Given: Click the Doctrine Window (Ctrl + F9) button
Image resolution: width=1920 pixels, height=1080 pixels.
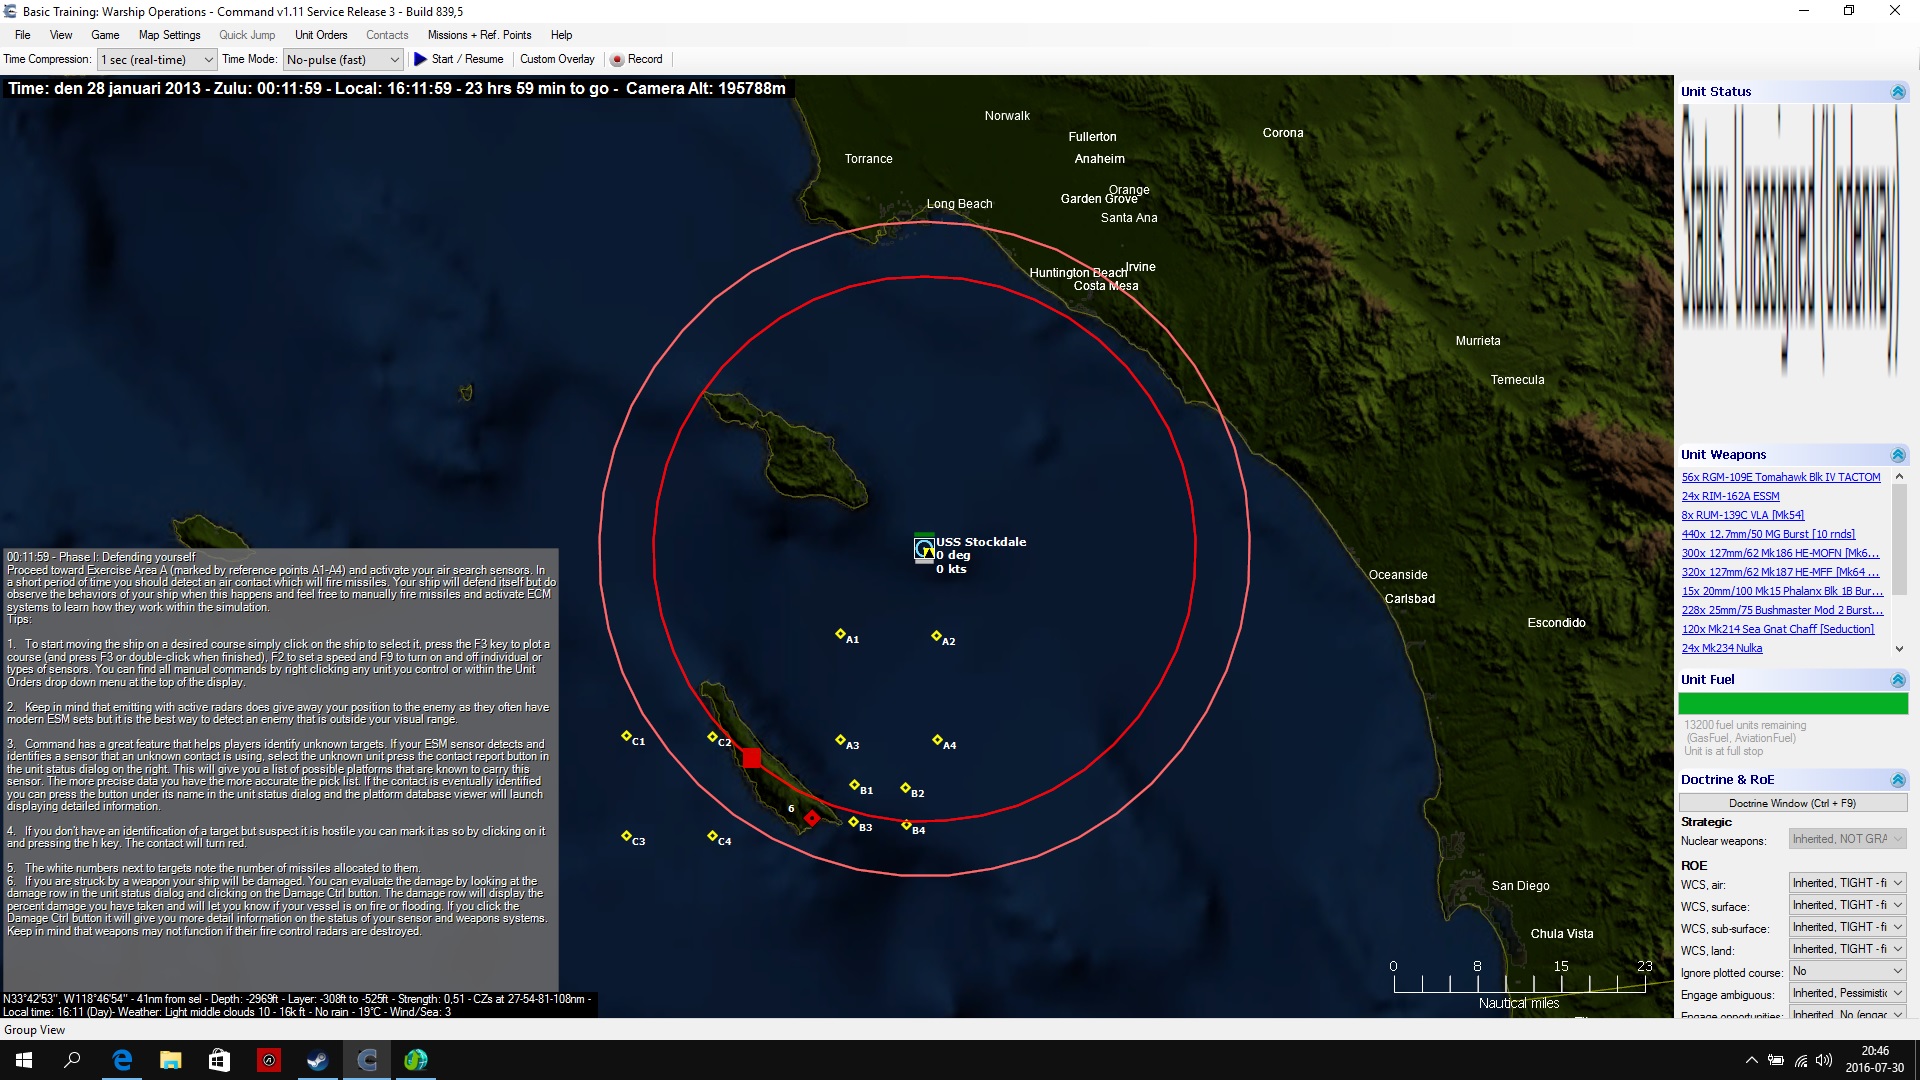Looking at the screenshot, I should point(1792,803).
